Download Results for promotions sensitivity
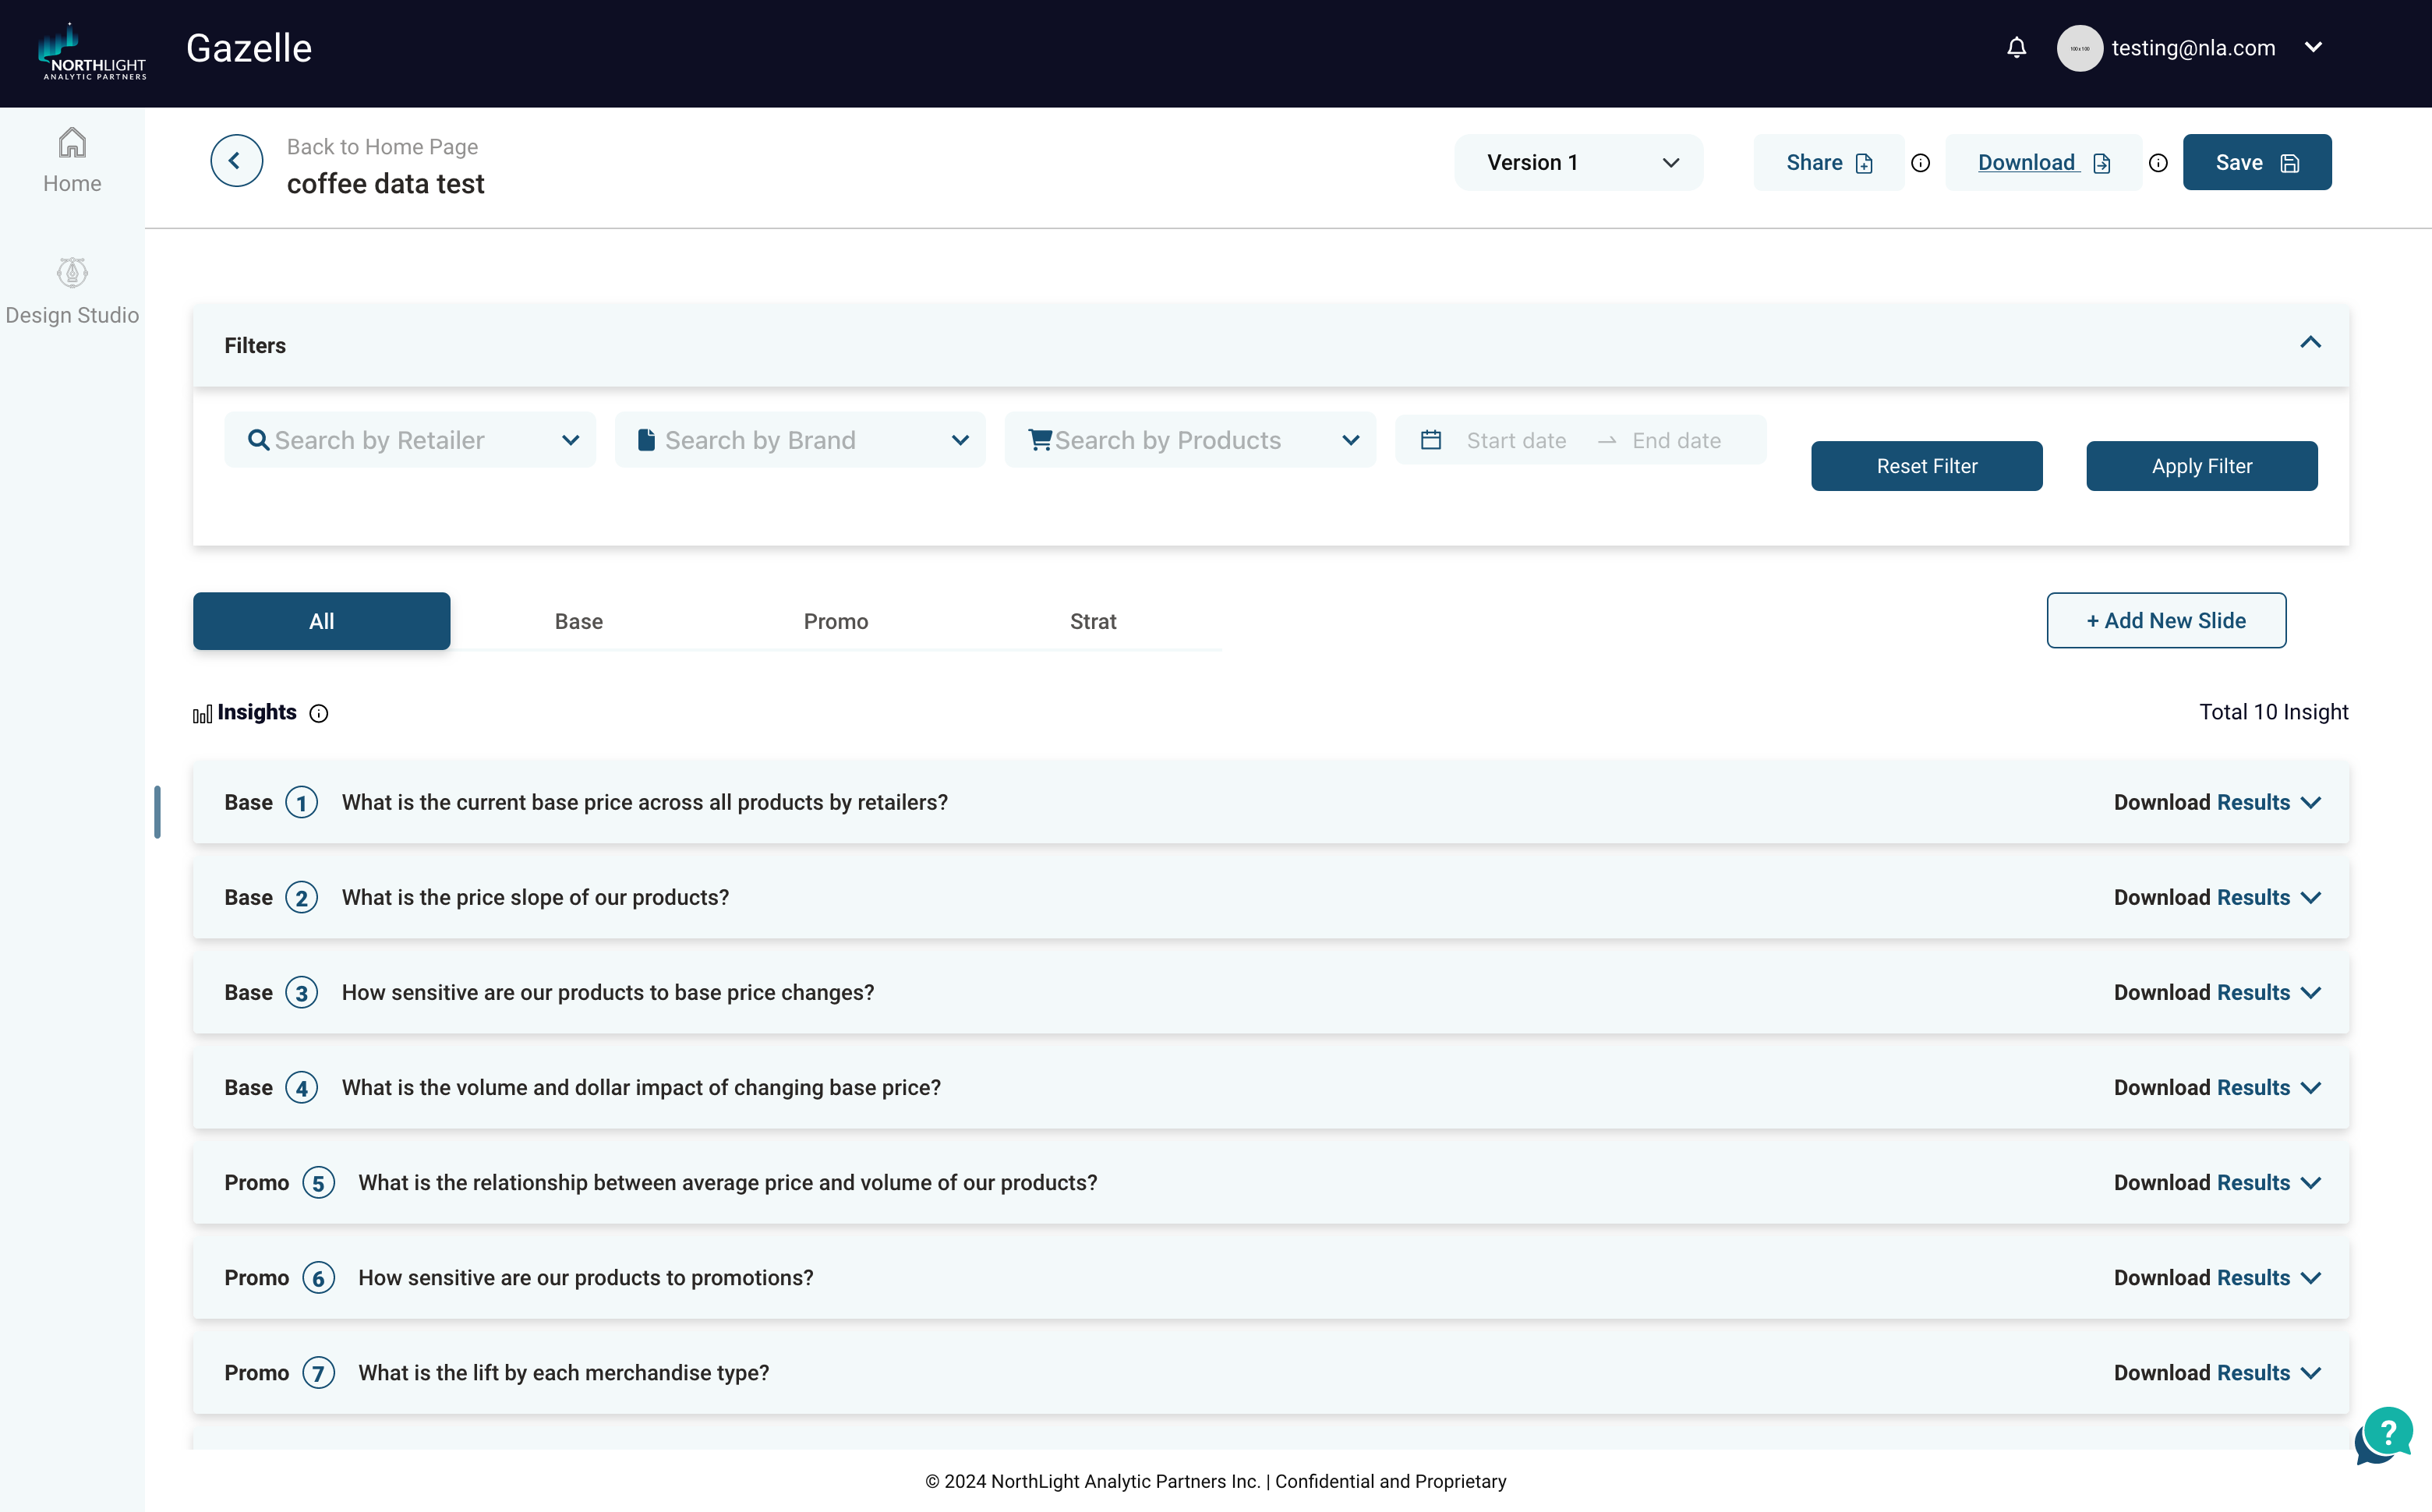The height and width of the screenshot is (1512, 2432). (2201, 1277)
